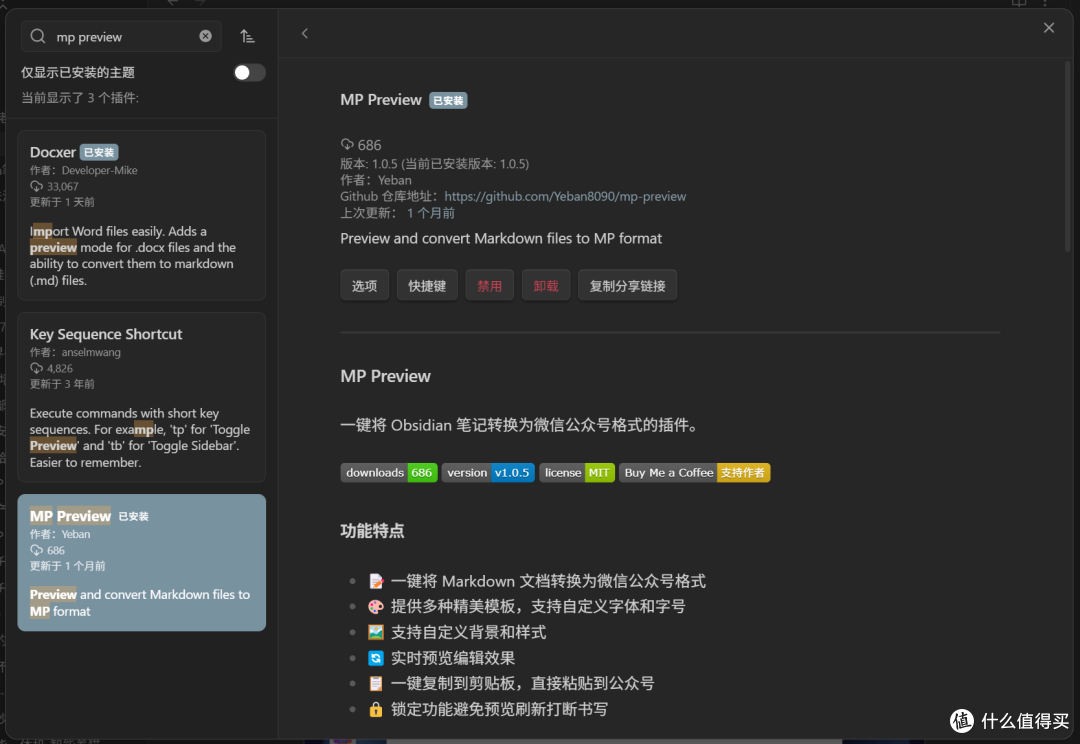Click MP Preview card download icon
The width and height of the screenshot is (1080, 744).
click(36, 550)
